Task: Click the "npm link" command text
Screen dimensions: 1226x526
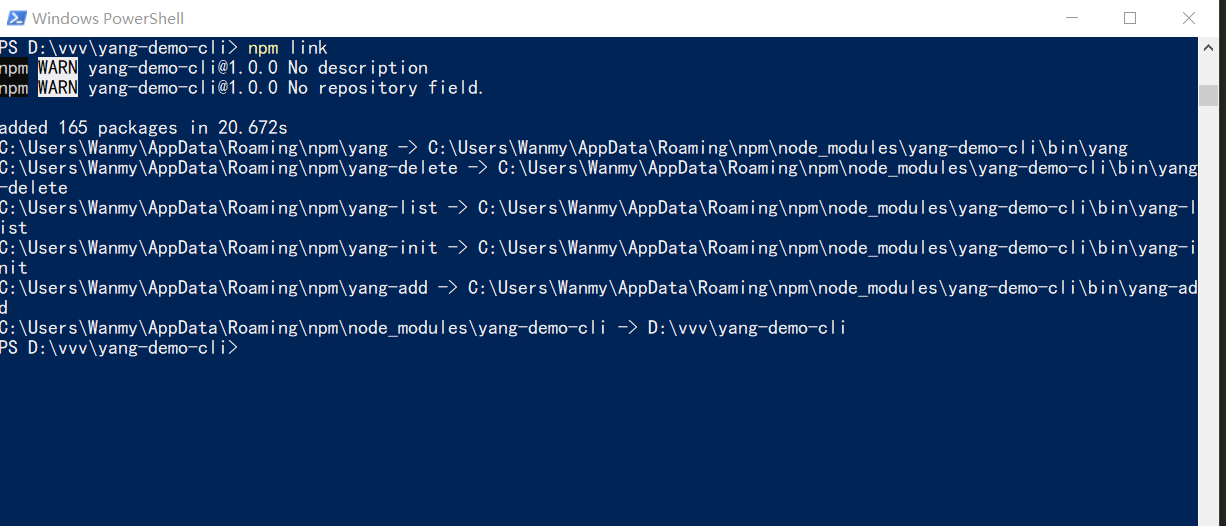Action: 288,48
